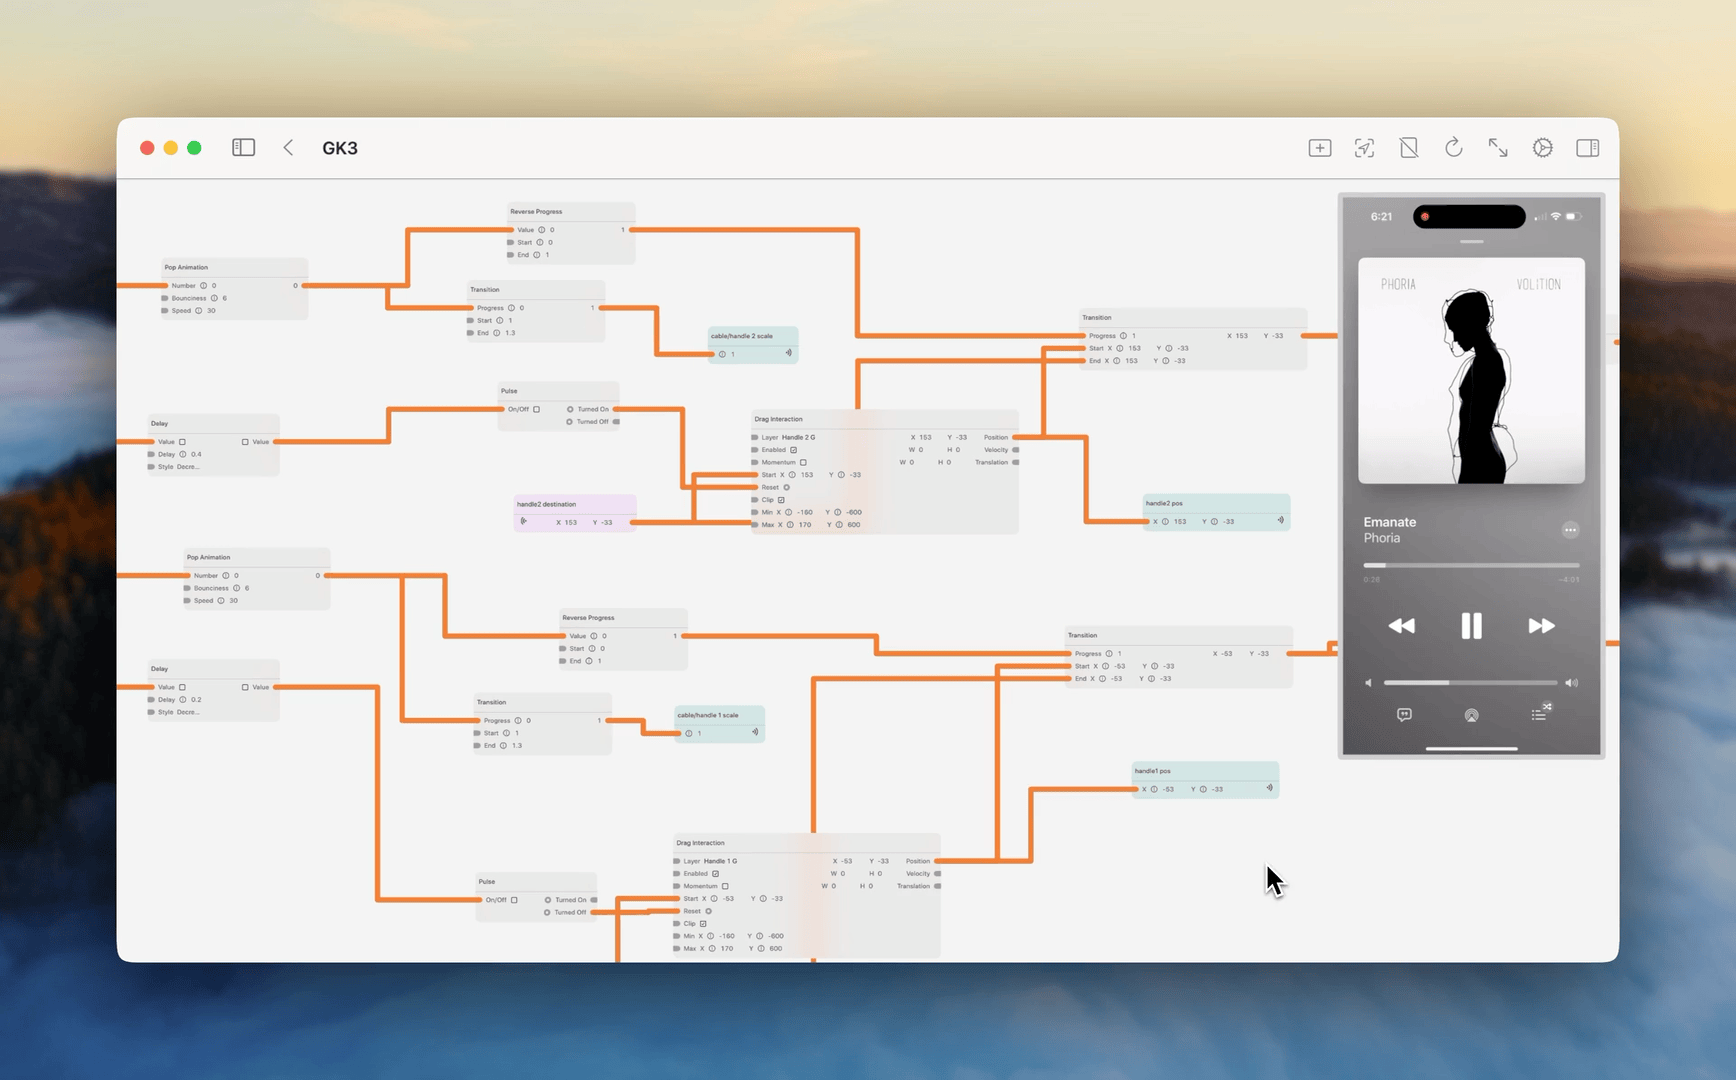The image size is (1736, 1080).
Task: Toggle the right inspector panel icon
Action: pos(1587,148)
